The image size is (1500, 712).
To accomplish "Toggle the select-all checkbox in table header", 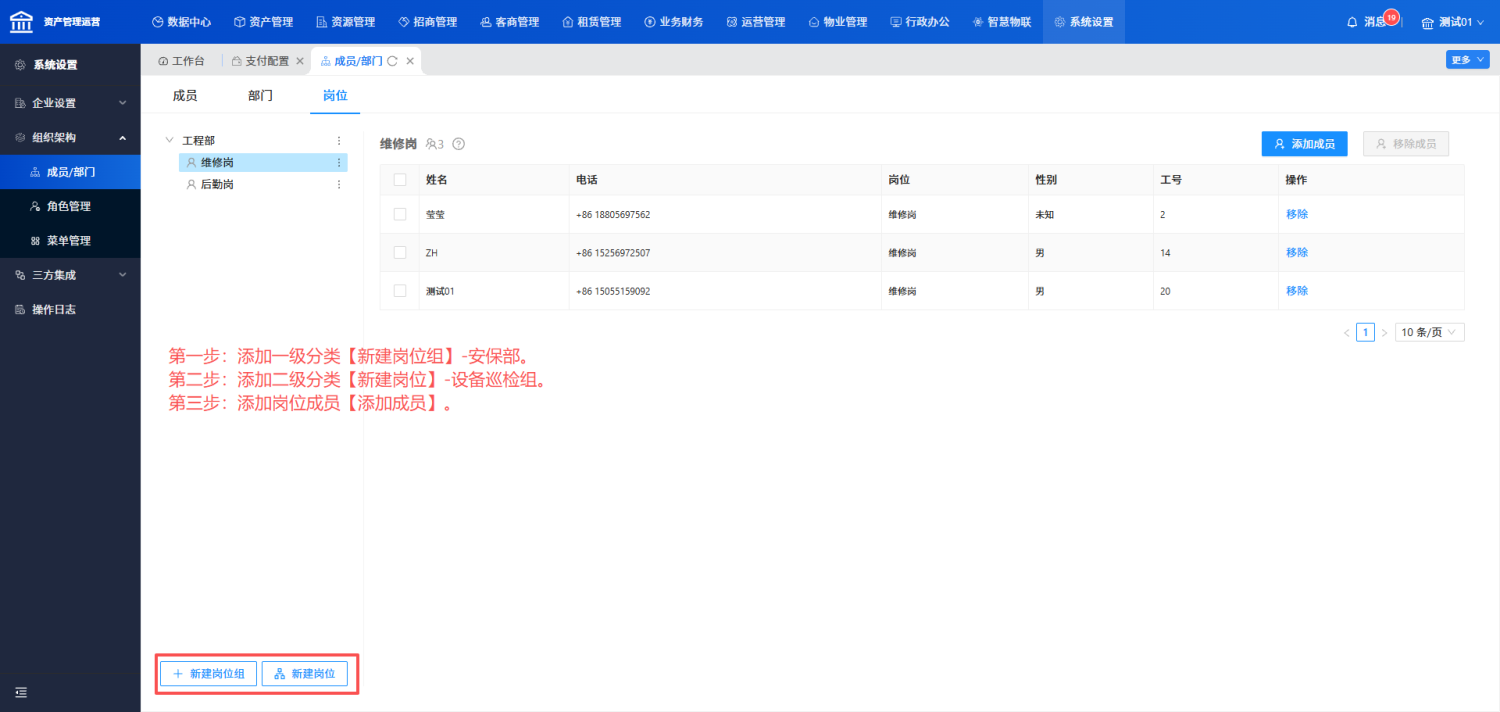I will click(400, 180).
